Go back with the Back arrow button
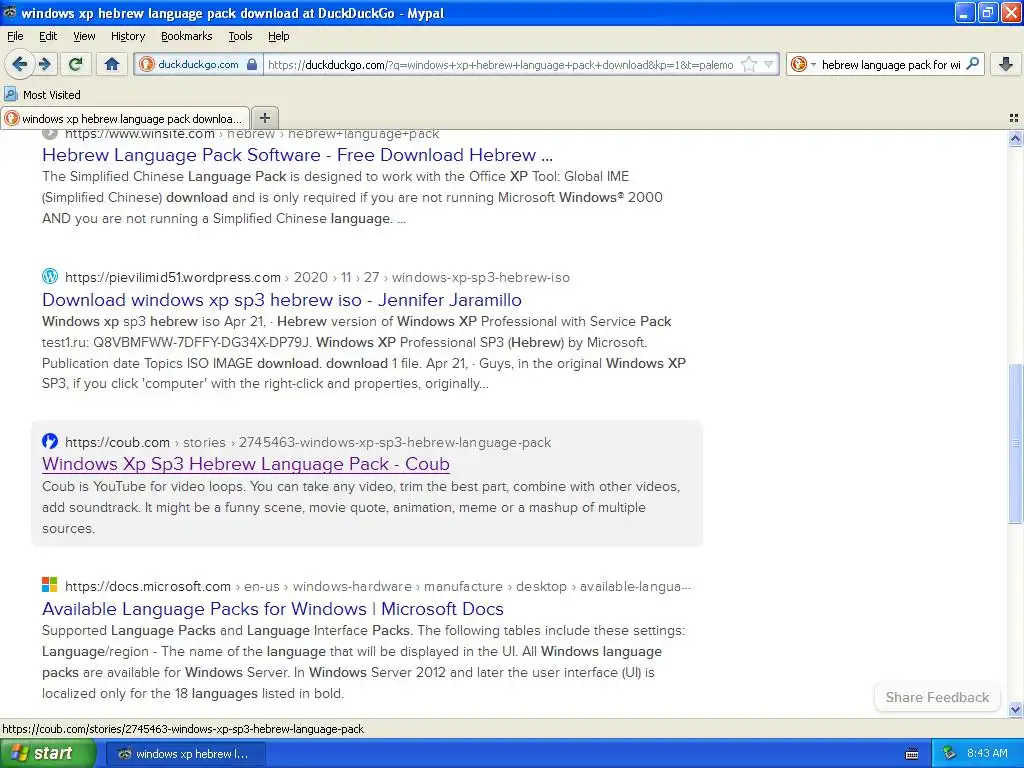Screen dimensions: 1024x768 point(20,64)
